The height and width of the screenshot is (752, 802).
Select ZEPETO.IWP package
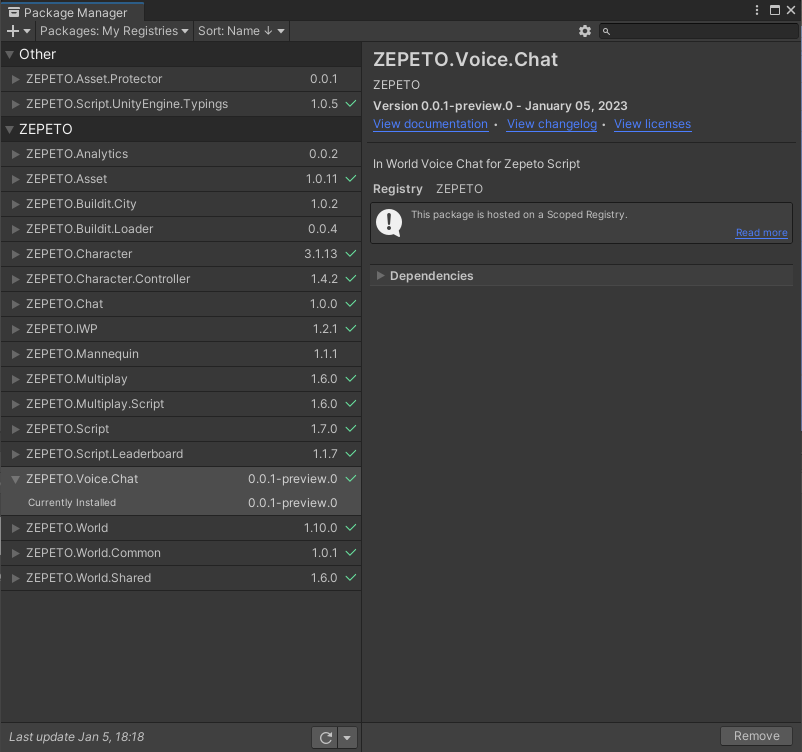181,329
